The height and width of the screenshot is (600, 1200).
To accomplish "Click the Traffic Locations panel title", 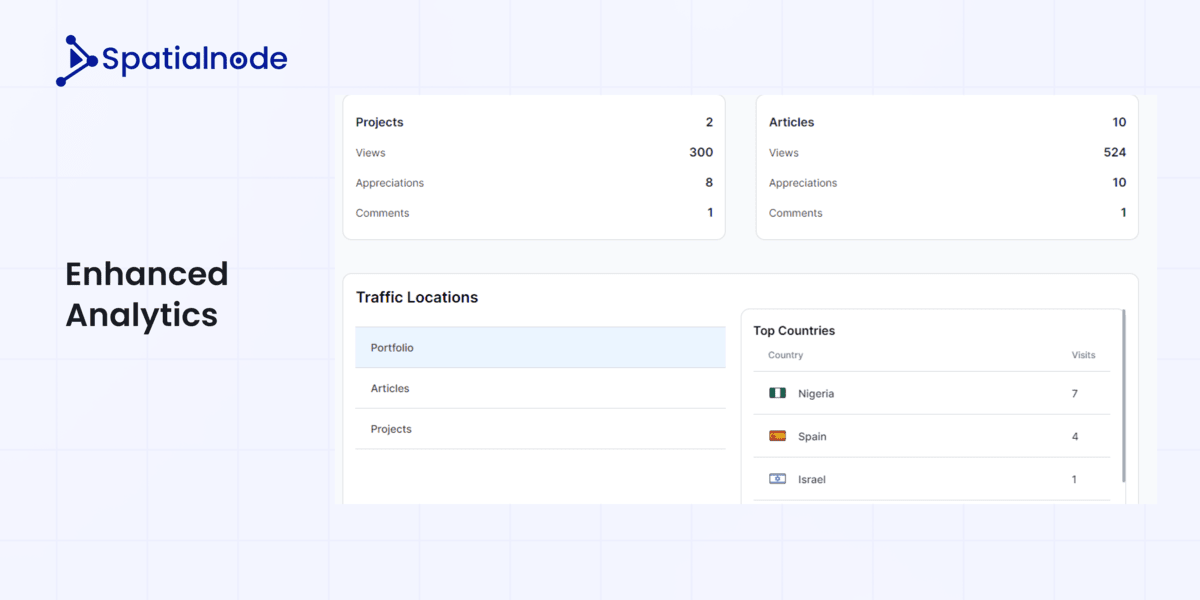I will click(417, 297).
